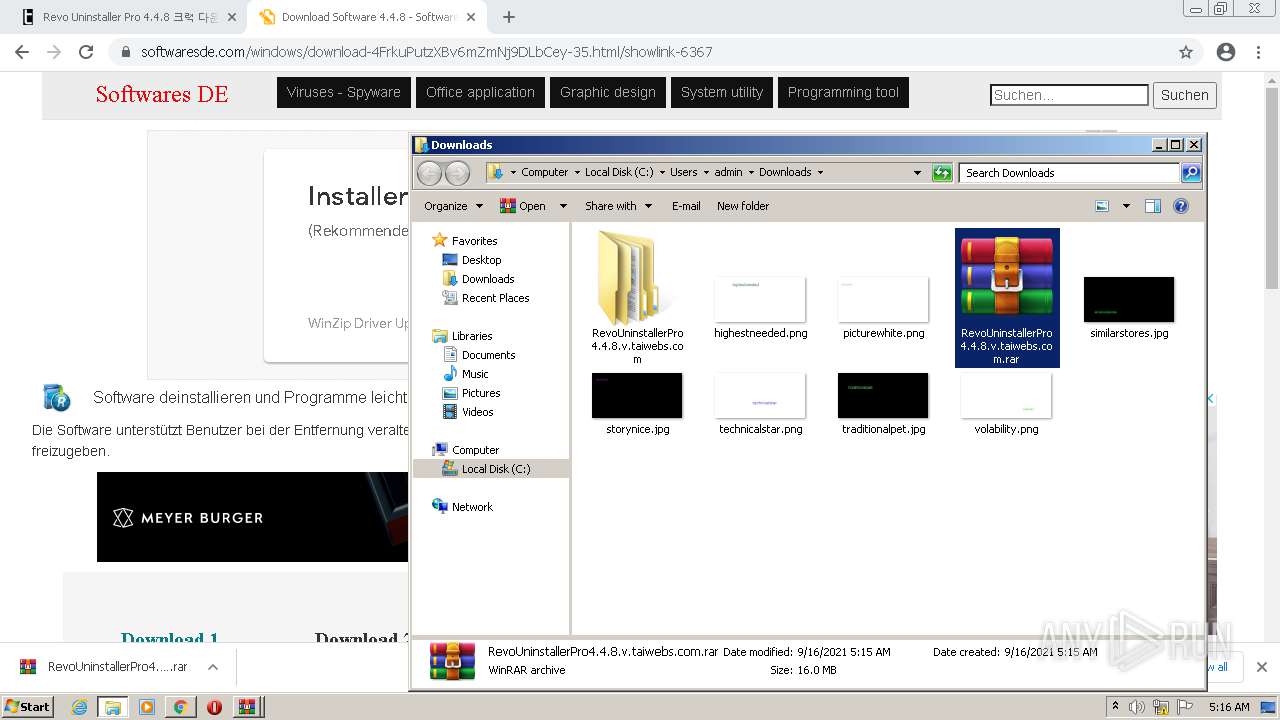The width and height of the screenshot is (1280, 720).
Task: Show the preview pane in Explorer
Action: point(1153,206)
